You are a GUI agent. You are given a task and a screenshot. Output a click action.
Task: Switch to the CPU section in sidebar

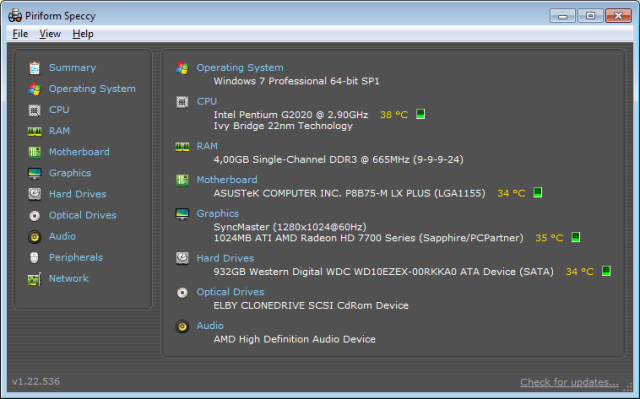tap(59, 110)
